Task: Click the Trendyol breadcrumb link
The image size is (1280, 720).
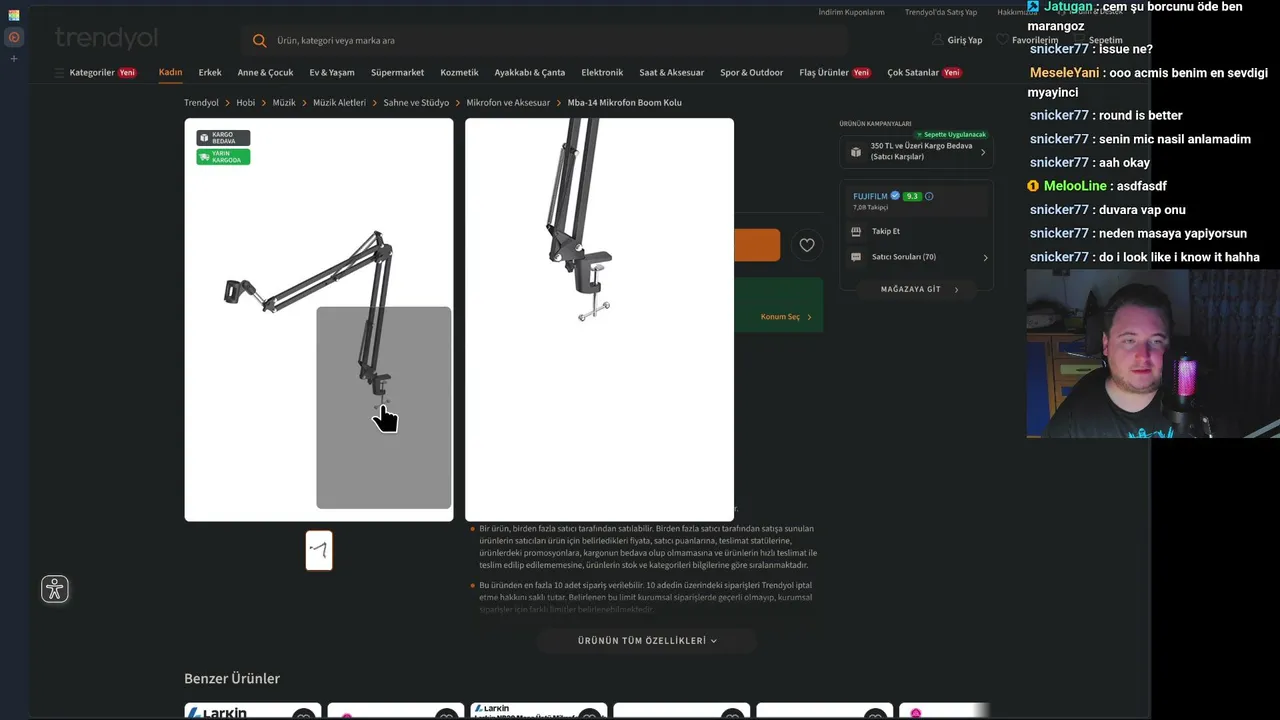Action: coord(201,103)
